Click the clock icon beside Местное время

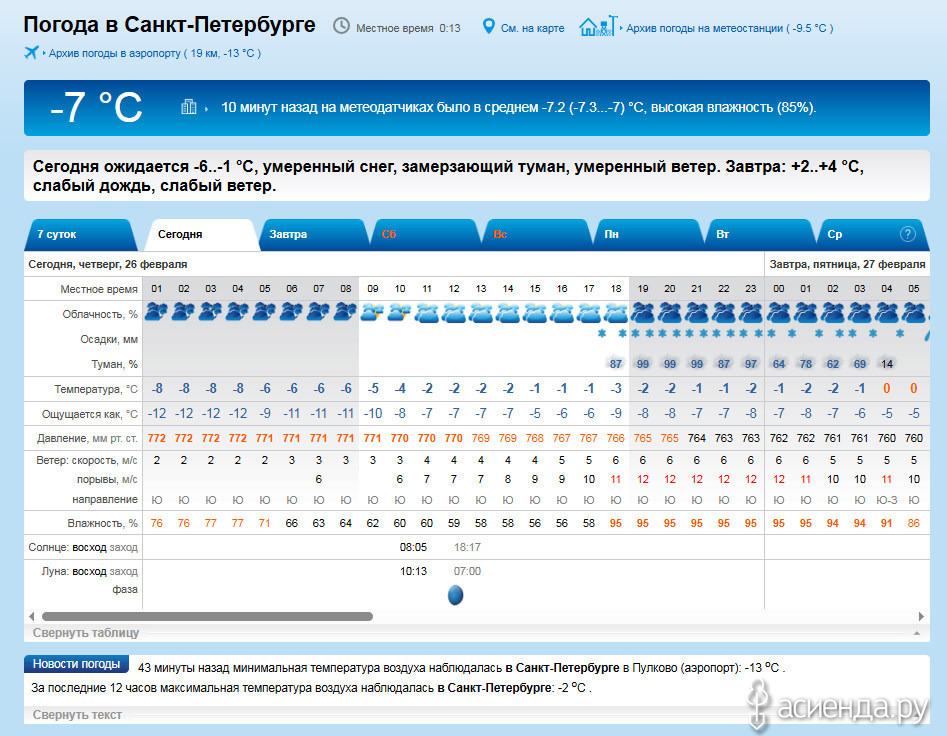pos(342,26)
